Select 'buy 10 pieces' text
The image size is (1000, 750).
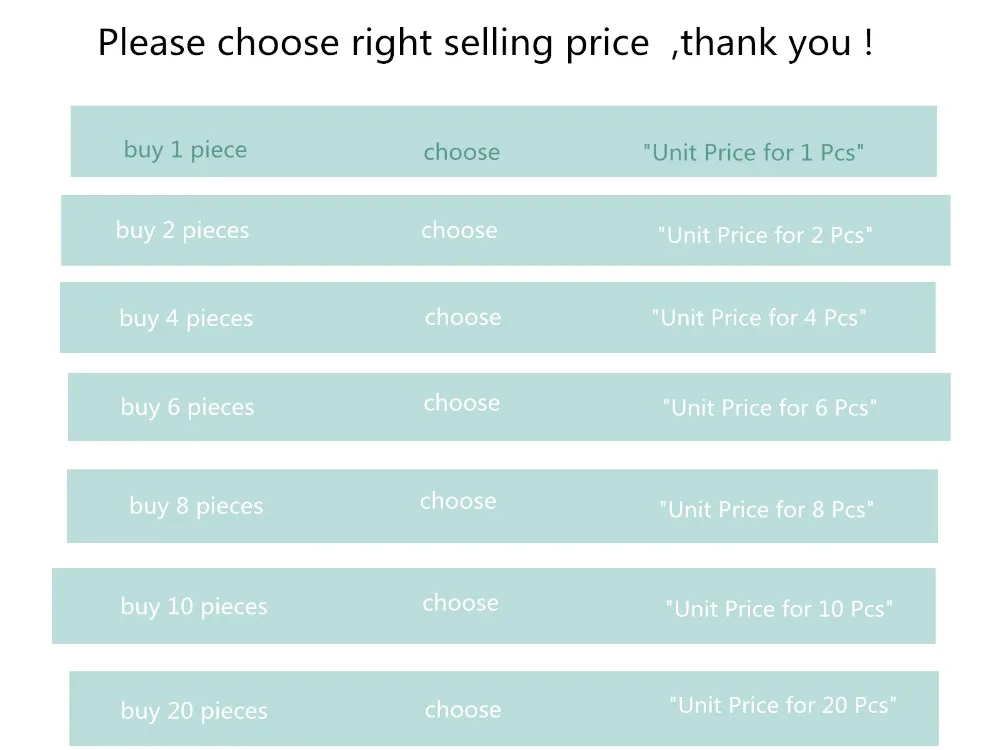click(x=194, y=607)
